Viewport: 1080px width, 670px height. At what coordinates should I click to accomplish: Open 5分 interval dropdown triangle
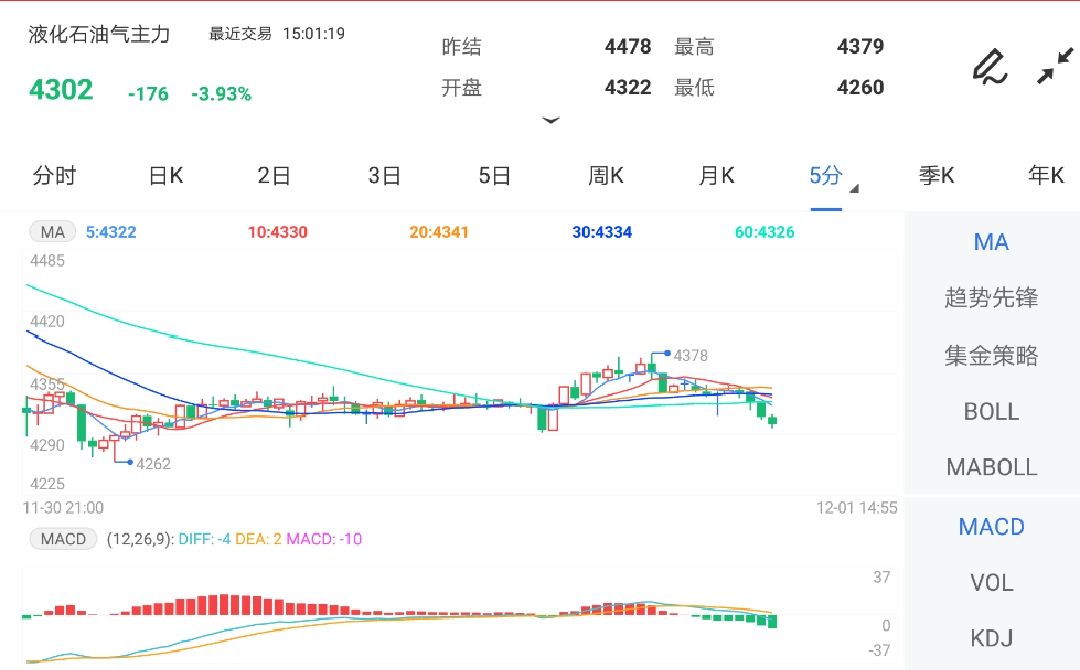pyautogui.click(x=854, y=189)
